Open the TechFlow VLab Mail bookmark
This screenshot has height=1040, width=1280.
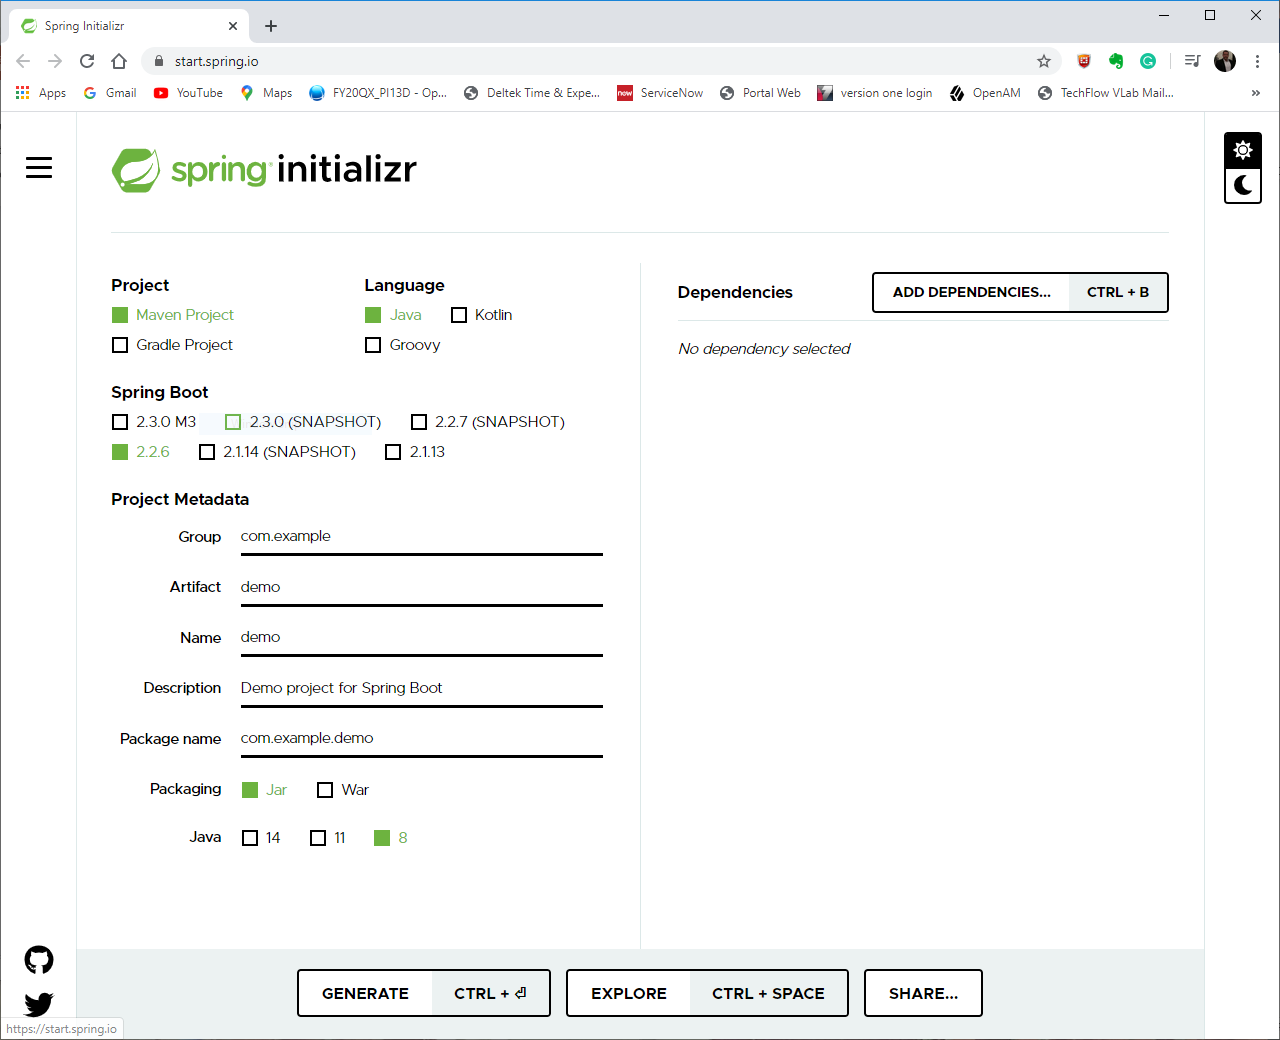pyautogui.click(x=1106, y=93)
